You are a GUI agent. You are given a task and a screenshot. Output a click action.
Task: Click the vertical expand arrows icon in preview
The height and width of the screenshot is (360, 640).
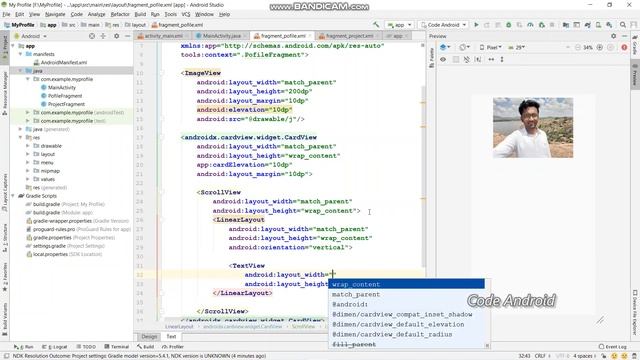tap(502, 59)
